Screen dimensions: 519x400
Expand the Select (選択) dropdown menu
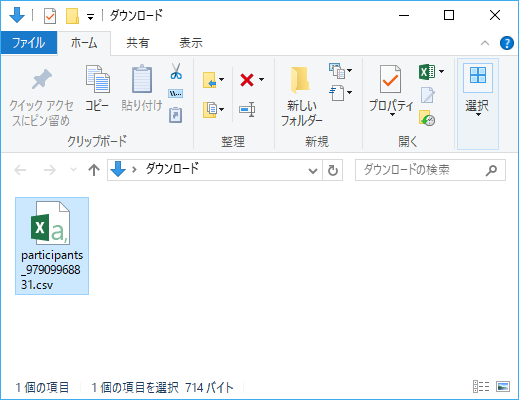tap(478, 104)
